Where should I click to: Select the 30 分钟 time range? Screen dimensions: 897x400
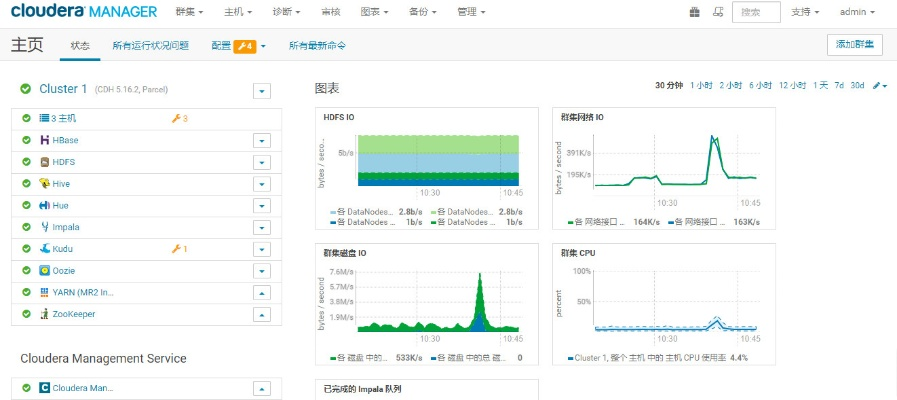click(x=669, y=85)
